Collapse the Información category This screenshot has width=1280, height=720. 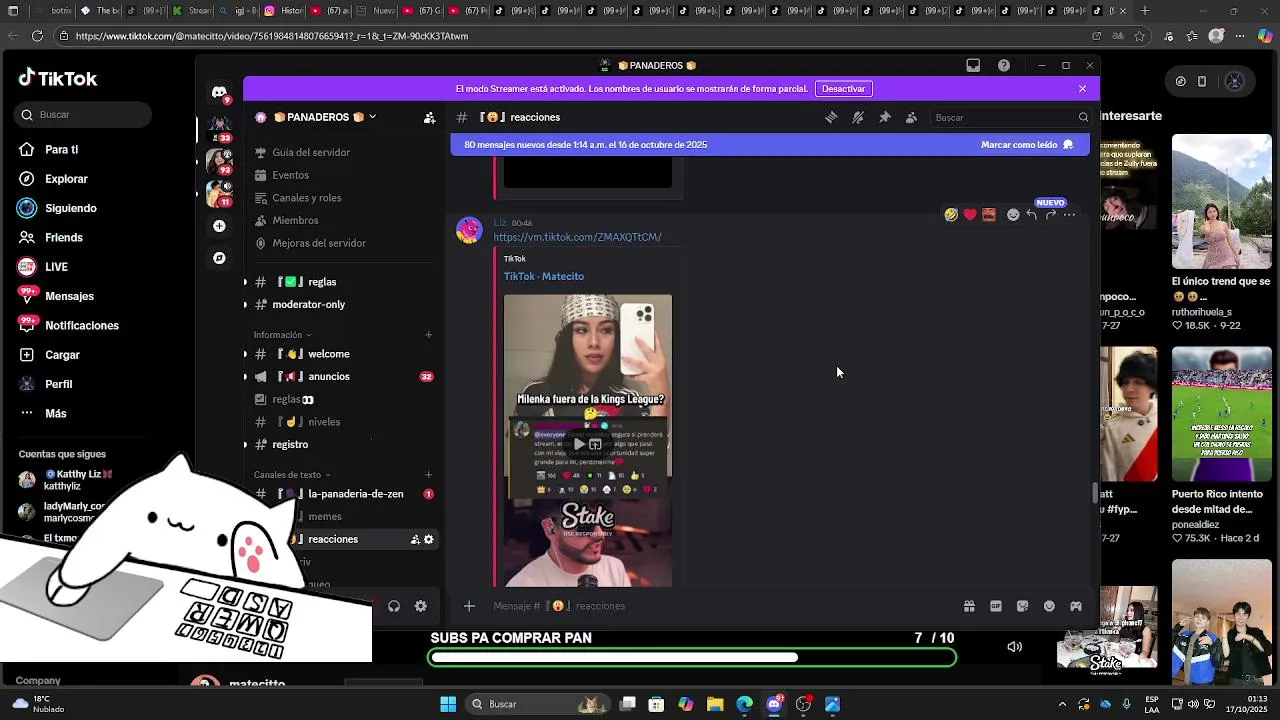pos(282,335)
